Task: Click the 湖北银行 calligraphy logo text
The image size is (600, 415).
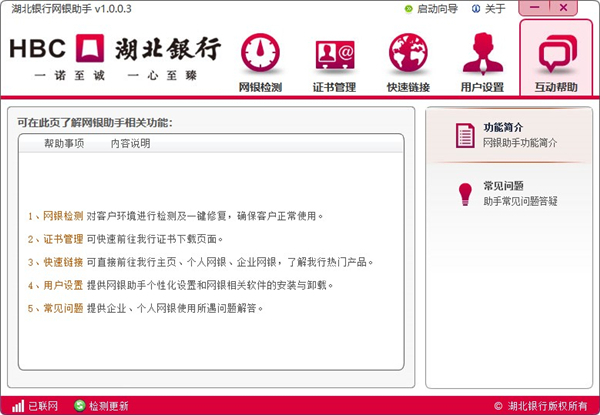Action: [x=168, y=49]
